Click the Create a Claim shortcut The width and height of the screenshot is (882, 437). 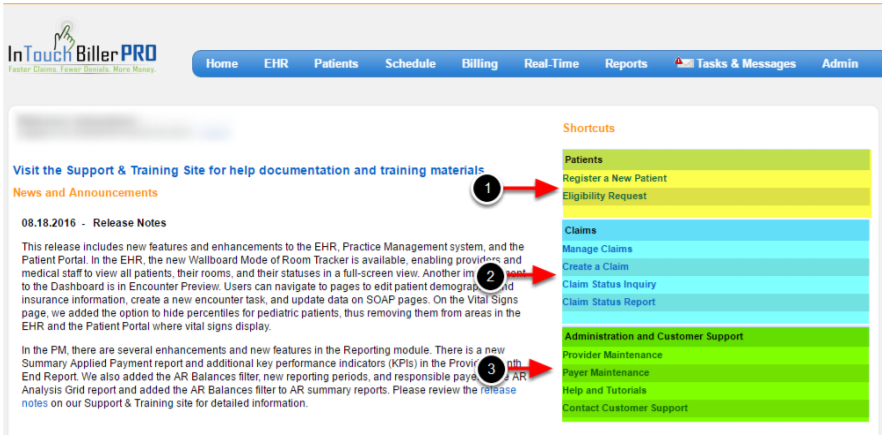coord(595,267)
